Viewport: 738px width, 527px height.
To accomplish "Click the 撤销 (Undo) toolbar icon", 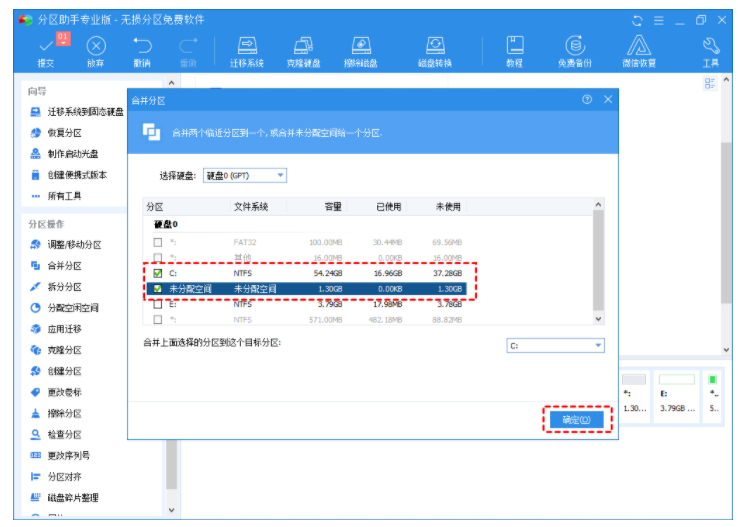I will click(142, 50).
